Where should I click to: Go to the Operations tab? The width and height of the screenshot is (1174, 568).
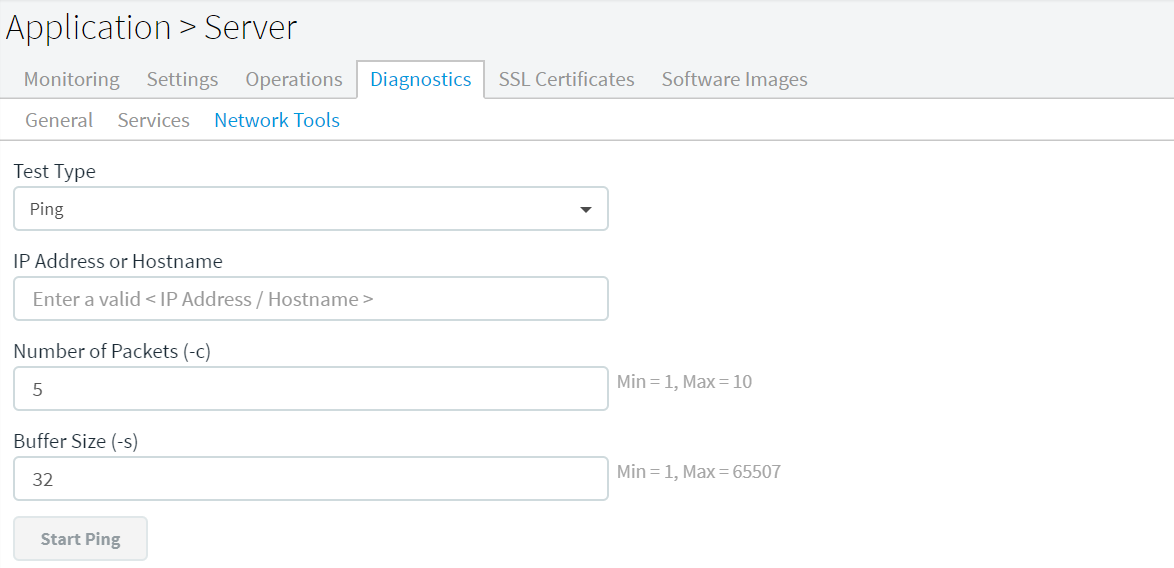(x=294, y=79)
